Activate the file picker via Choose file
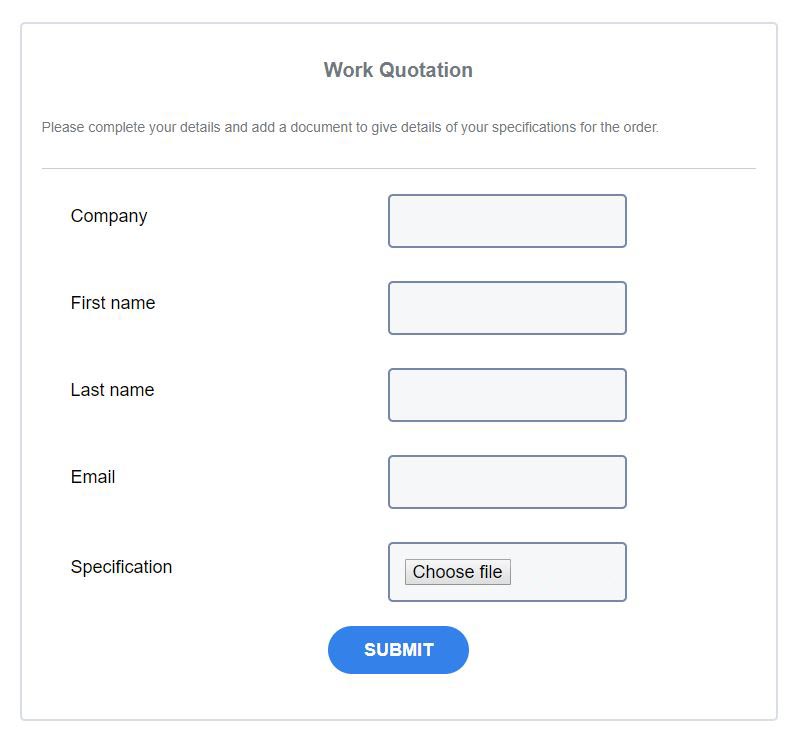800x741 pixels. coord(457,571)
